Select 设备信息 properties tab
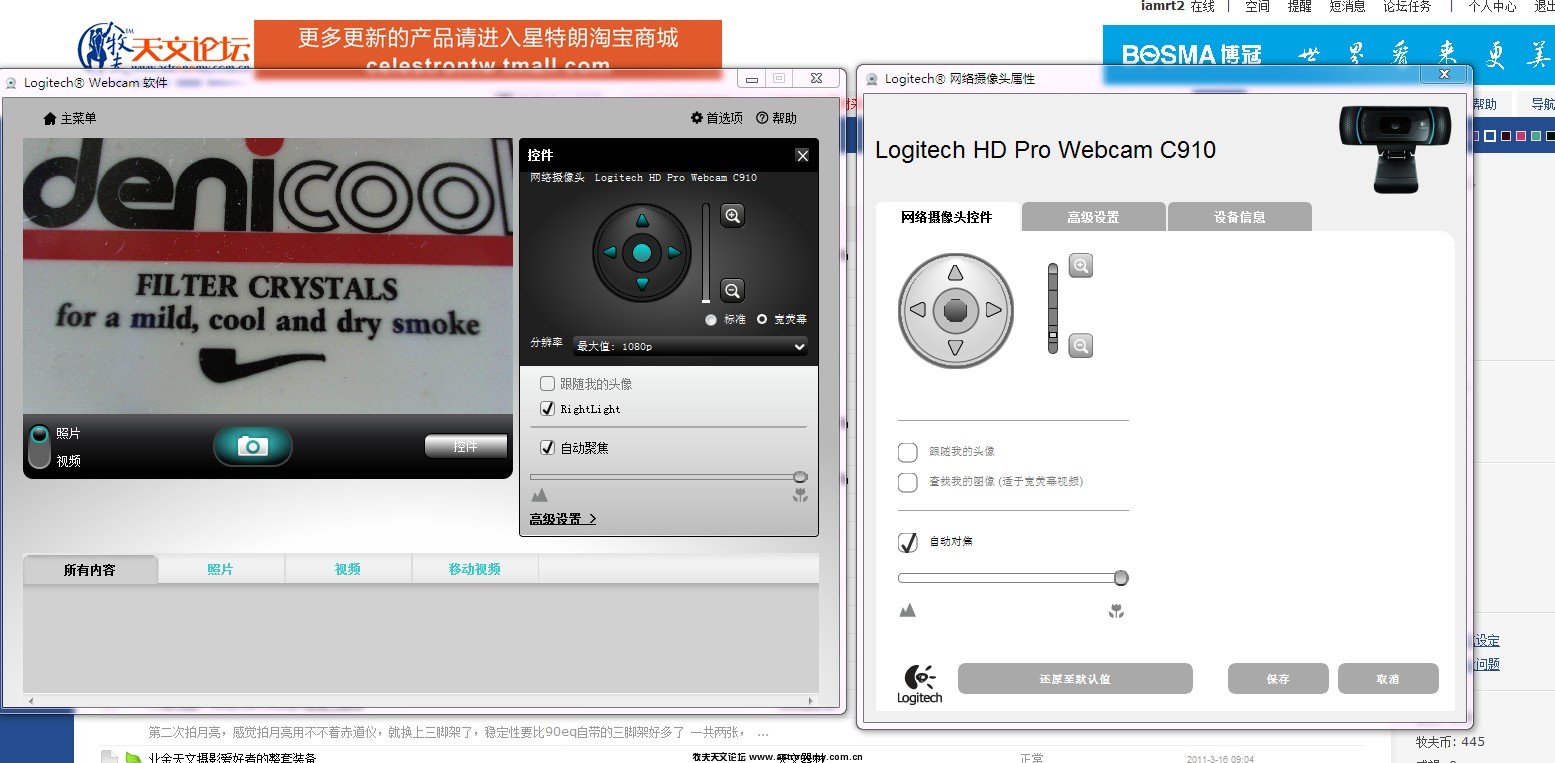This screenshot has height=763, width=1555. coord(1240,217)
